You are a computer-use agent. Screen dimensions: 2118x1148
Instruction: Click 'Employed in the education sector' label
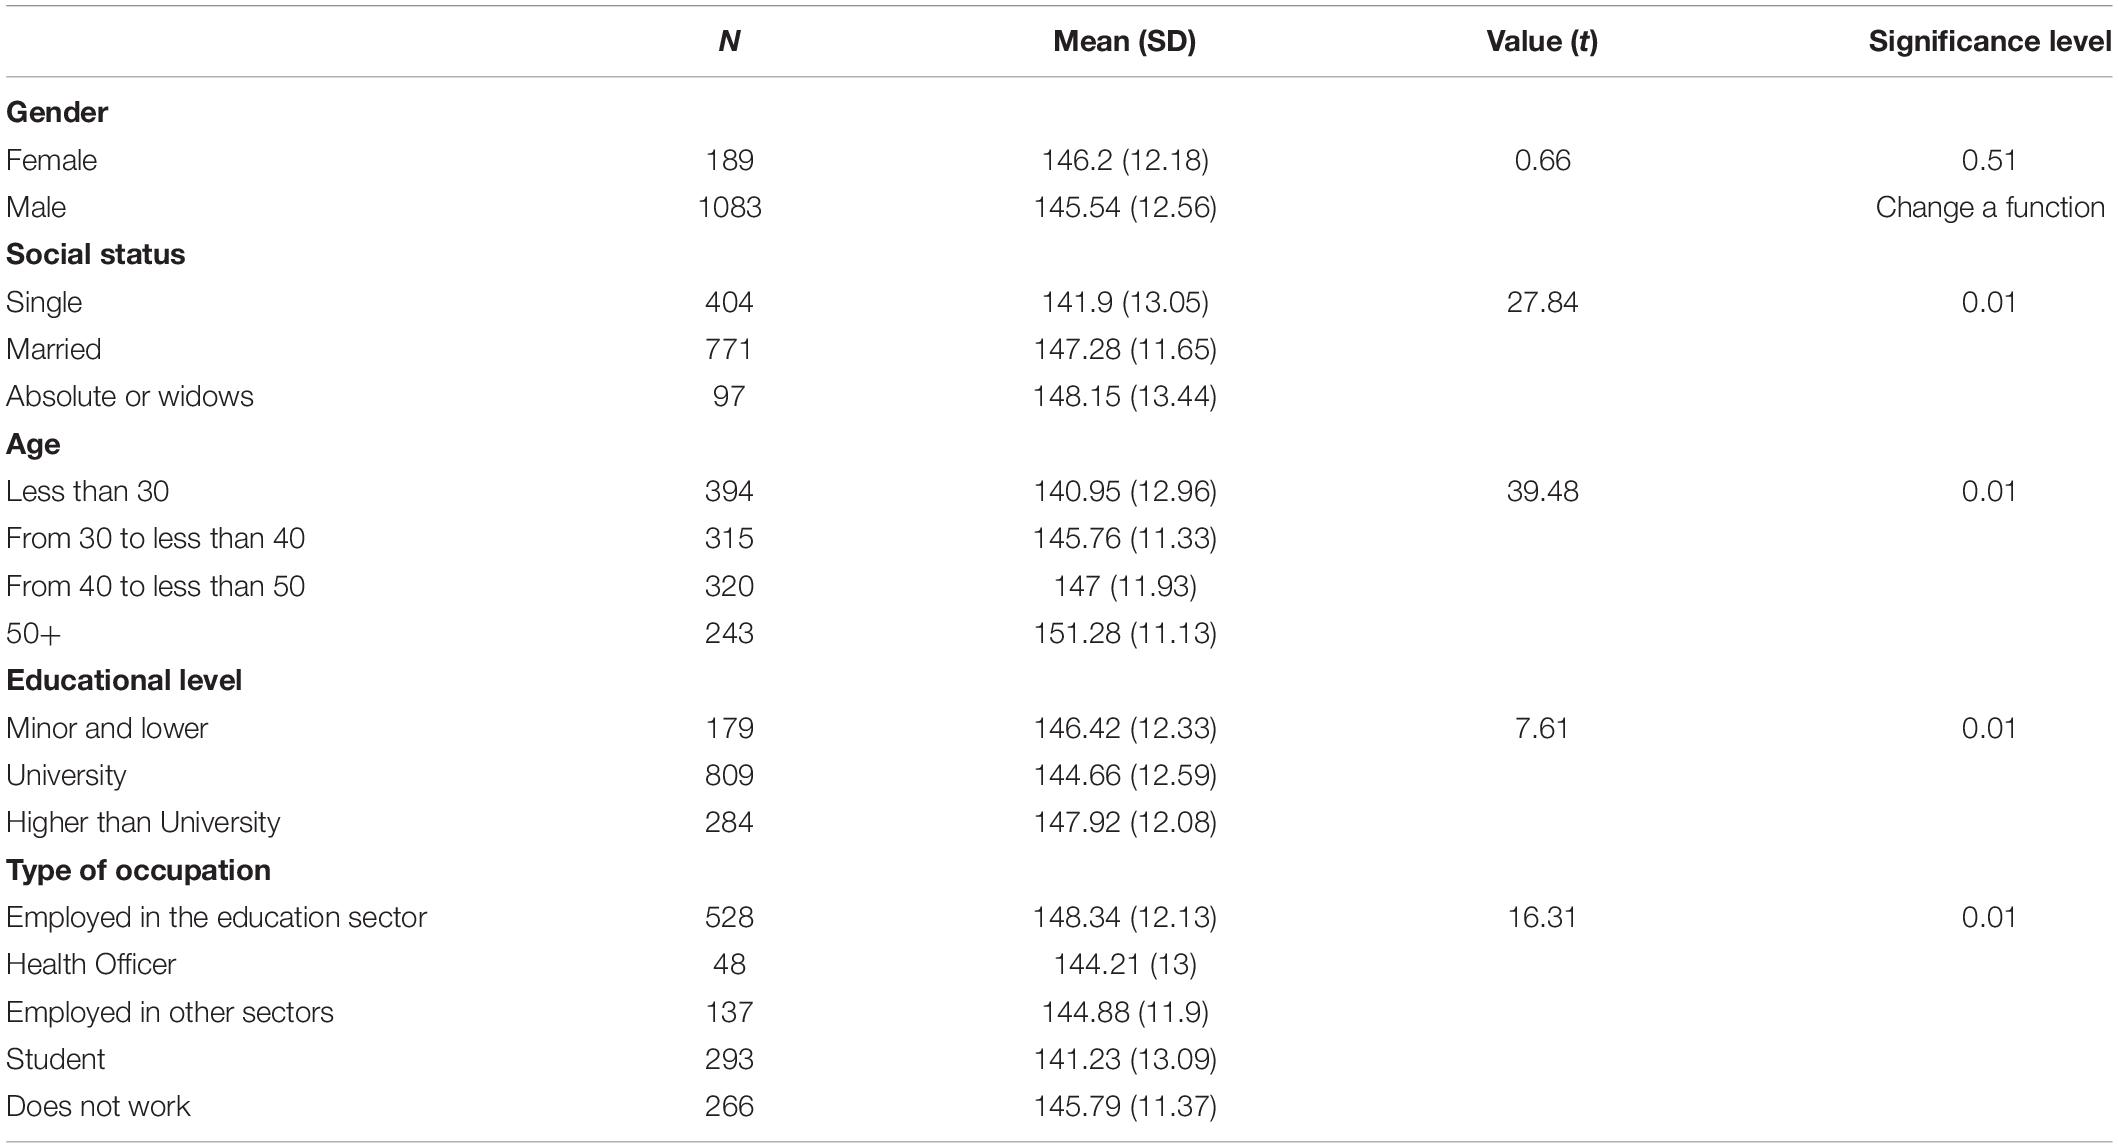pyautogui.click(x=216, y=917)
